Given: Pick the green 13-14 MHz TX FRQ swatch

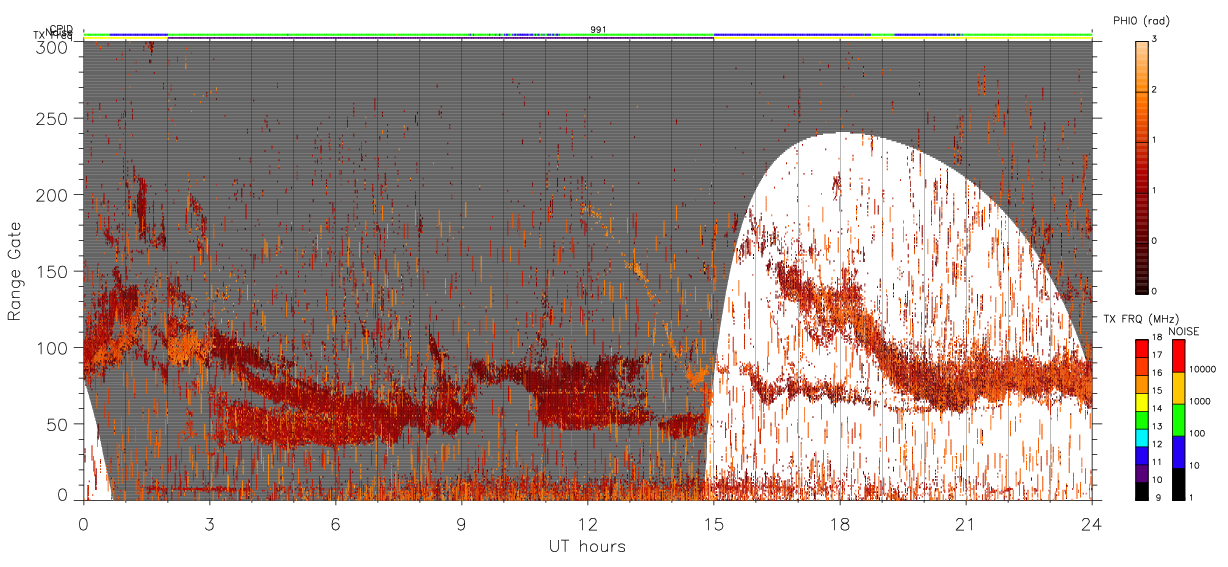Looking at the screenshot, I should (1141, 418).
